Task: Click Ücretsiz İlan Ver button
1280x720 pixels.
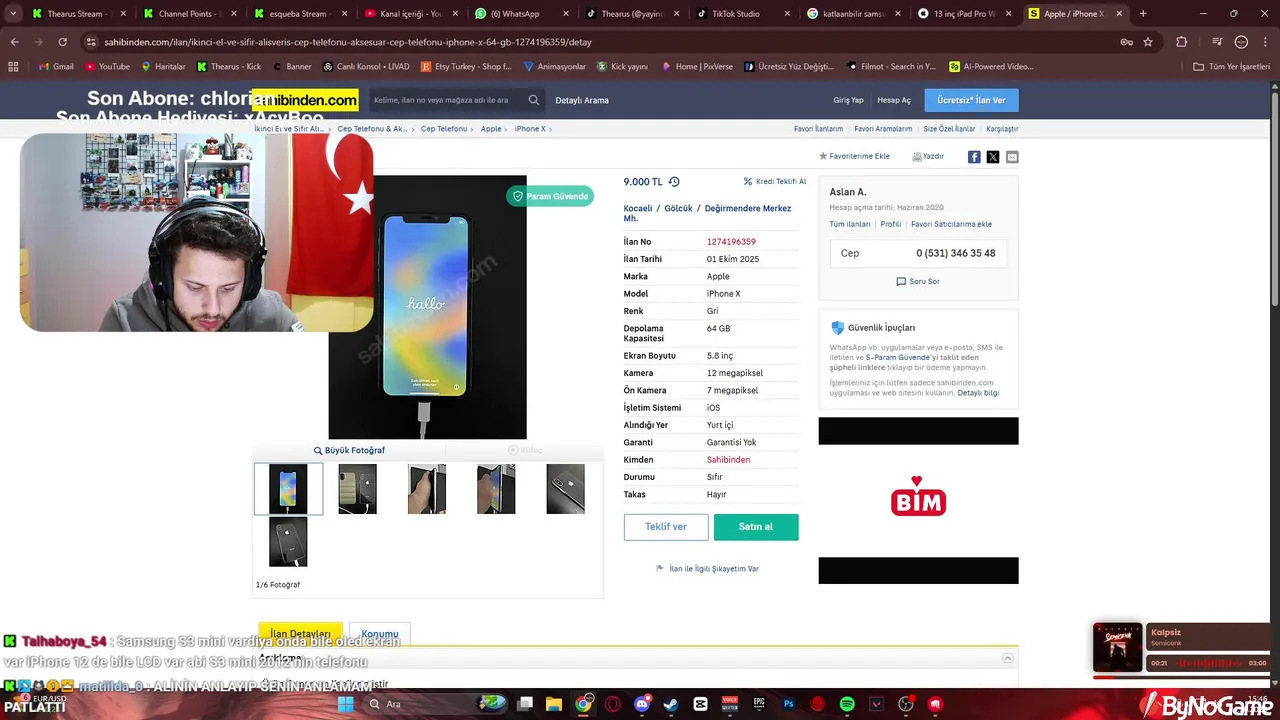Action: [x=971, y=100]
